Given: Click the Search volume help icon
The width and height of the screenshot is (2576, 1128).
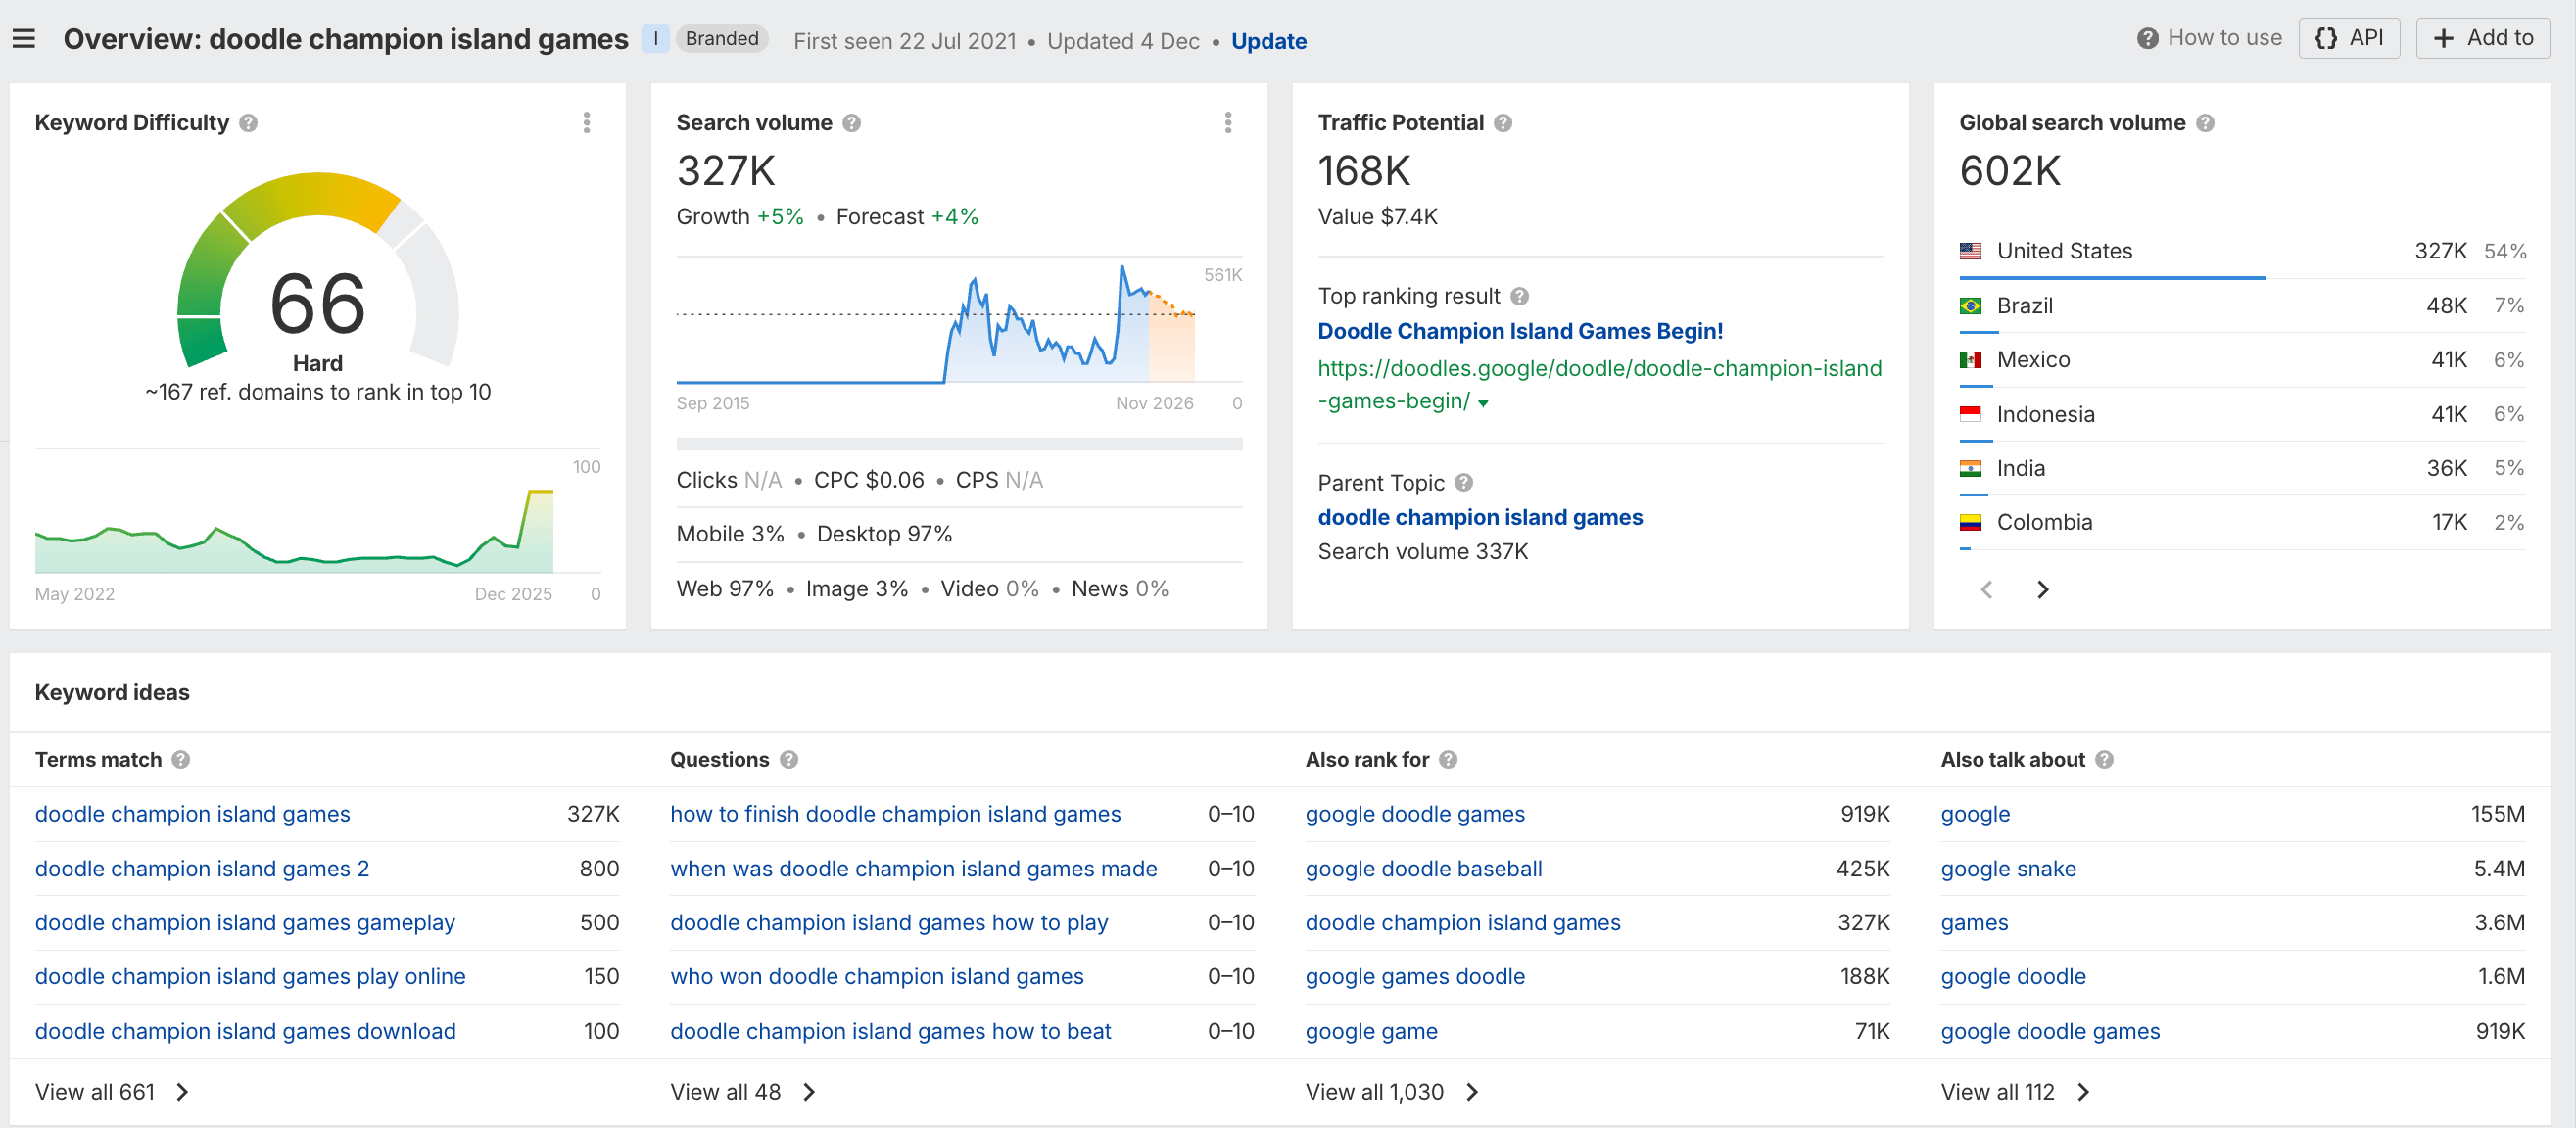Looking at the screenshot, I should (x=852, y=123).
